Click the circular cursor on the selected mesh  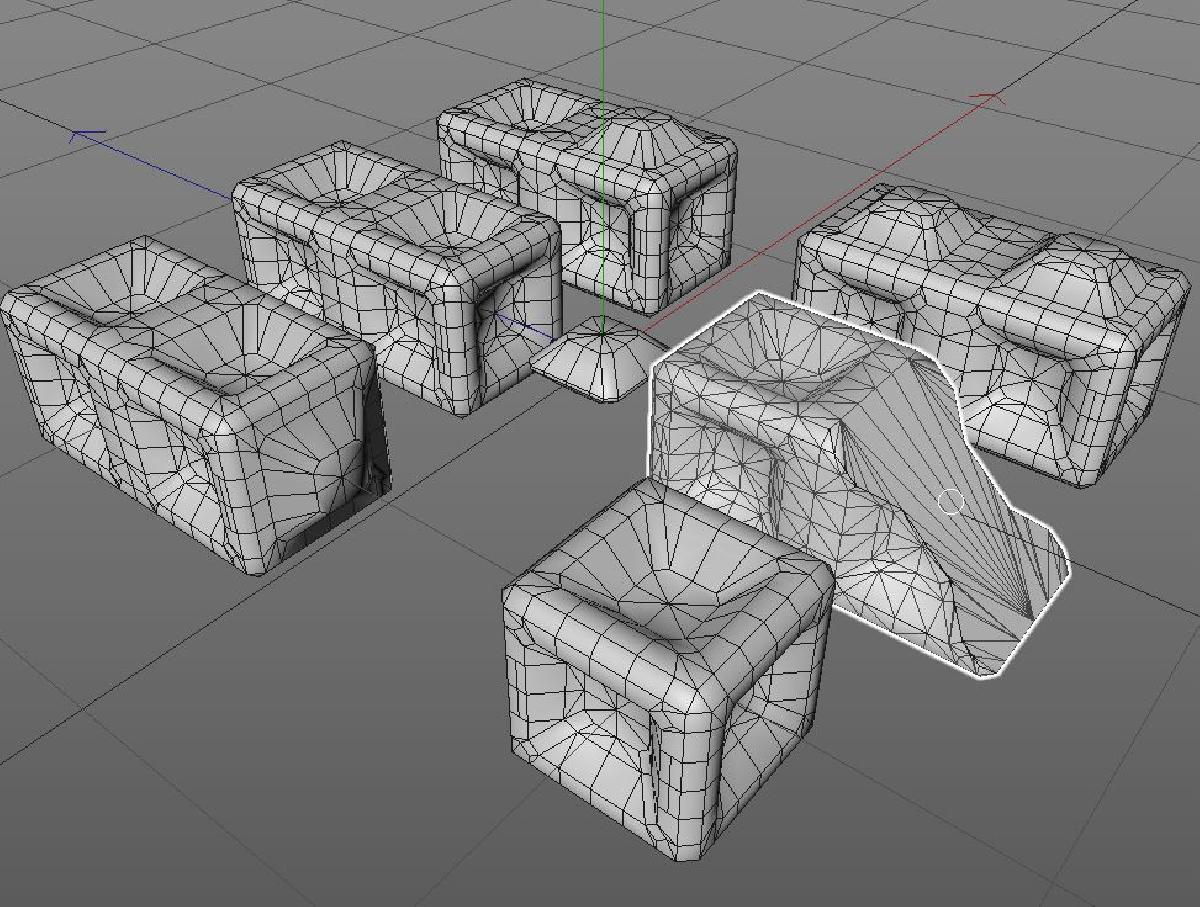click(x=951, y=502)
